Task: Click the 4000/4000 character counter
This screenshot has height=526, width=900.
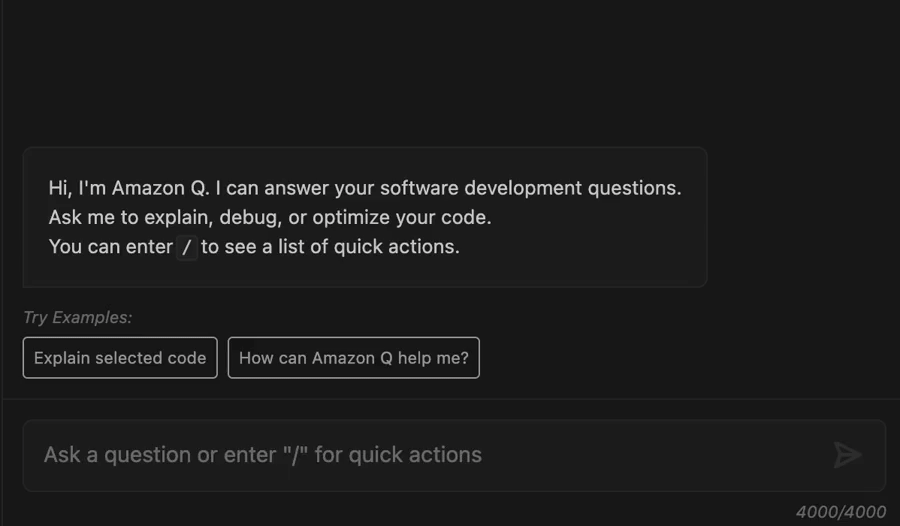Action: (840, 512)
